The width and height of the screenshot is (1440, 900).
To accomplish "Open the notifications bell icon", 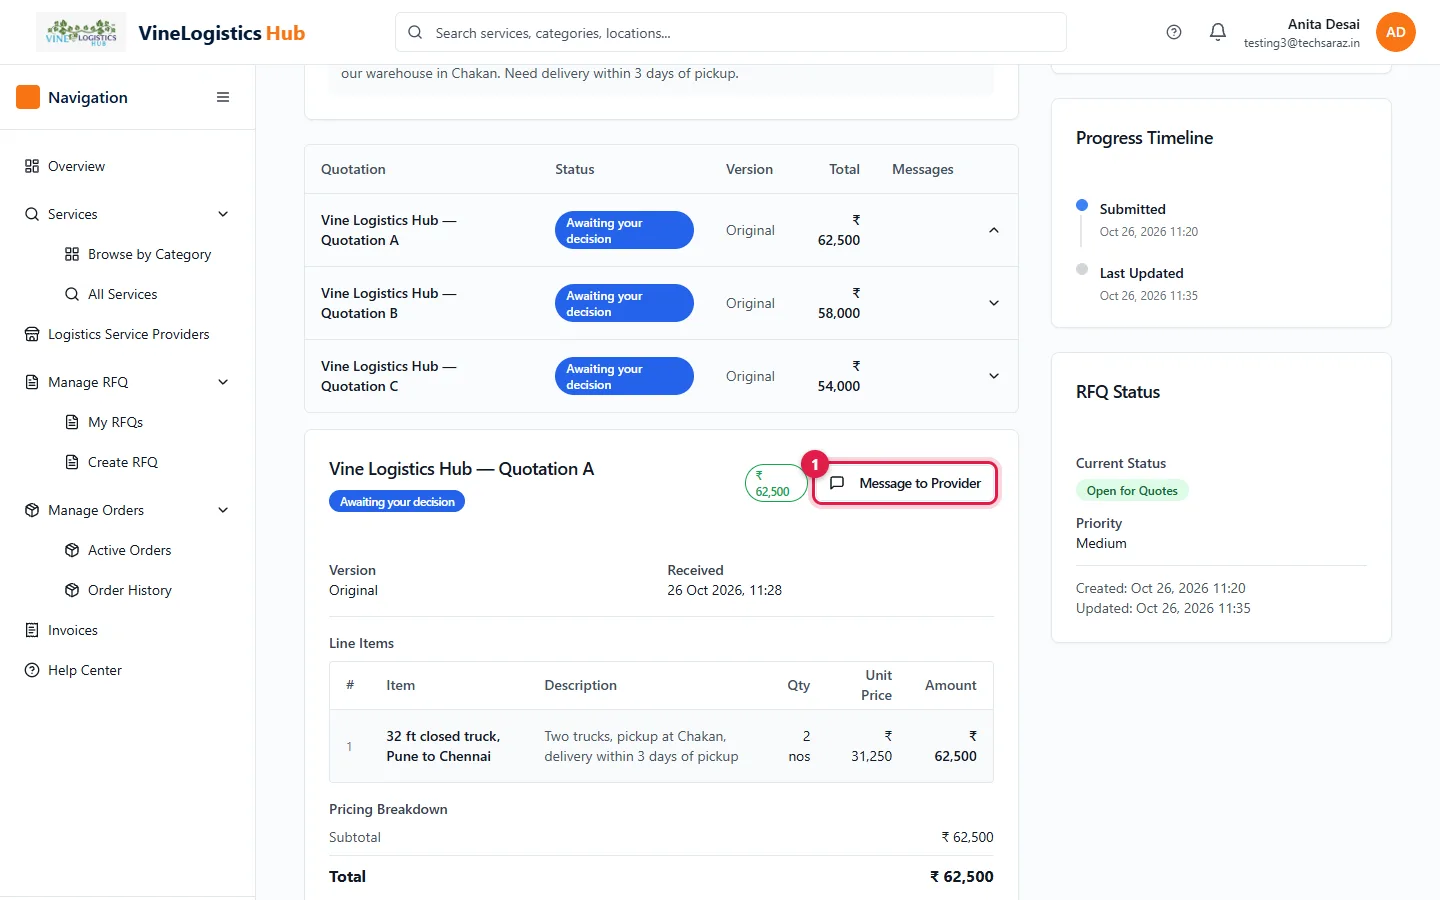I will [1218, 32].
